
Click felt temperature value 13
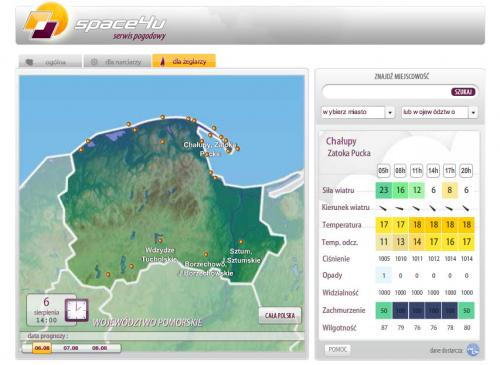400,242
